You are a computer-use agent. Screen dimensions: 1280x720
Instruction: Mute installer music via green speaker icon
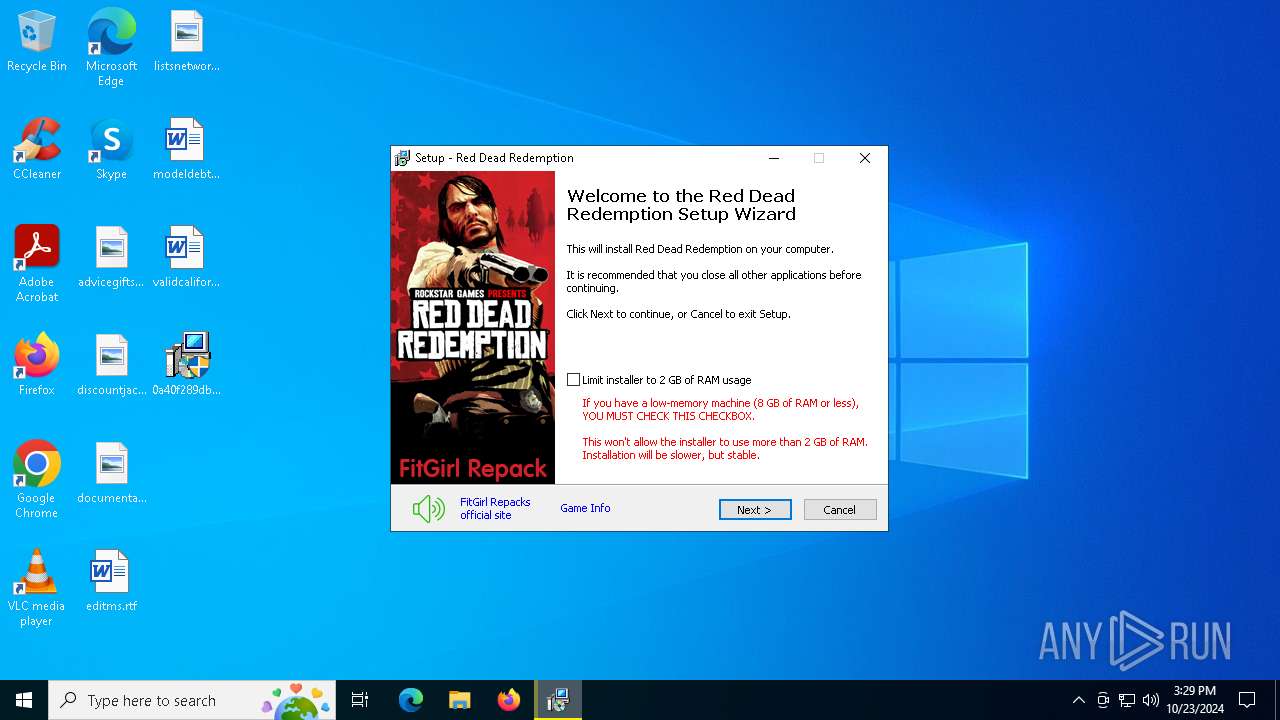pos(429,509)
